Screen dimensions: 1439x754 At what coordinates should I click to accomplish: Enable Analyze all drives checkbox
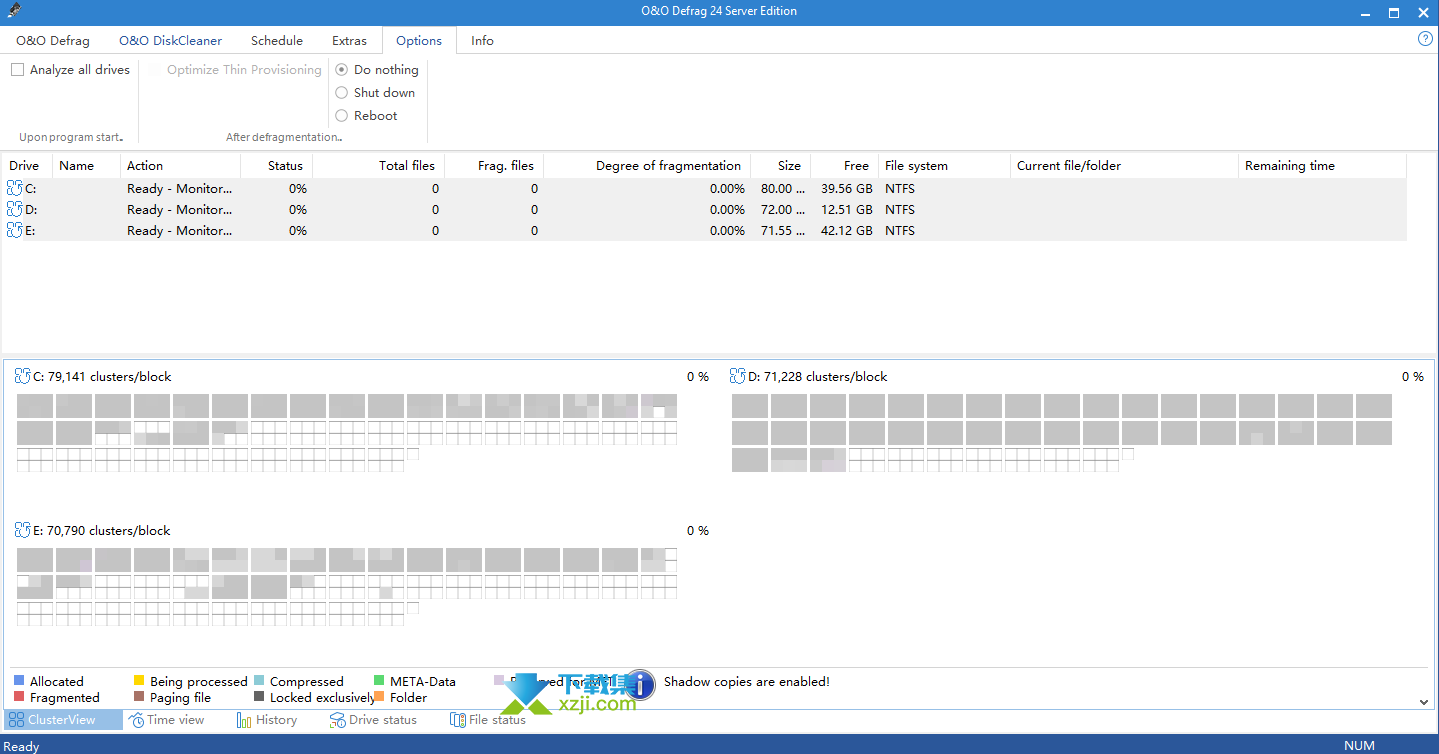17,70
